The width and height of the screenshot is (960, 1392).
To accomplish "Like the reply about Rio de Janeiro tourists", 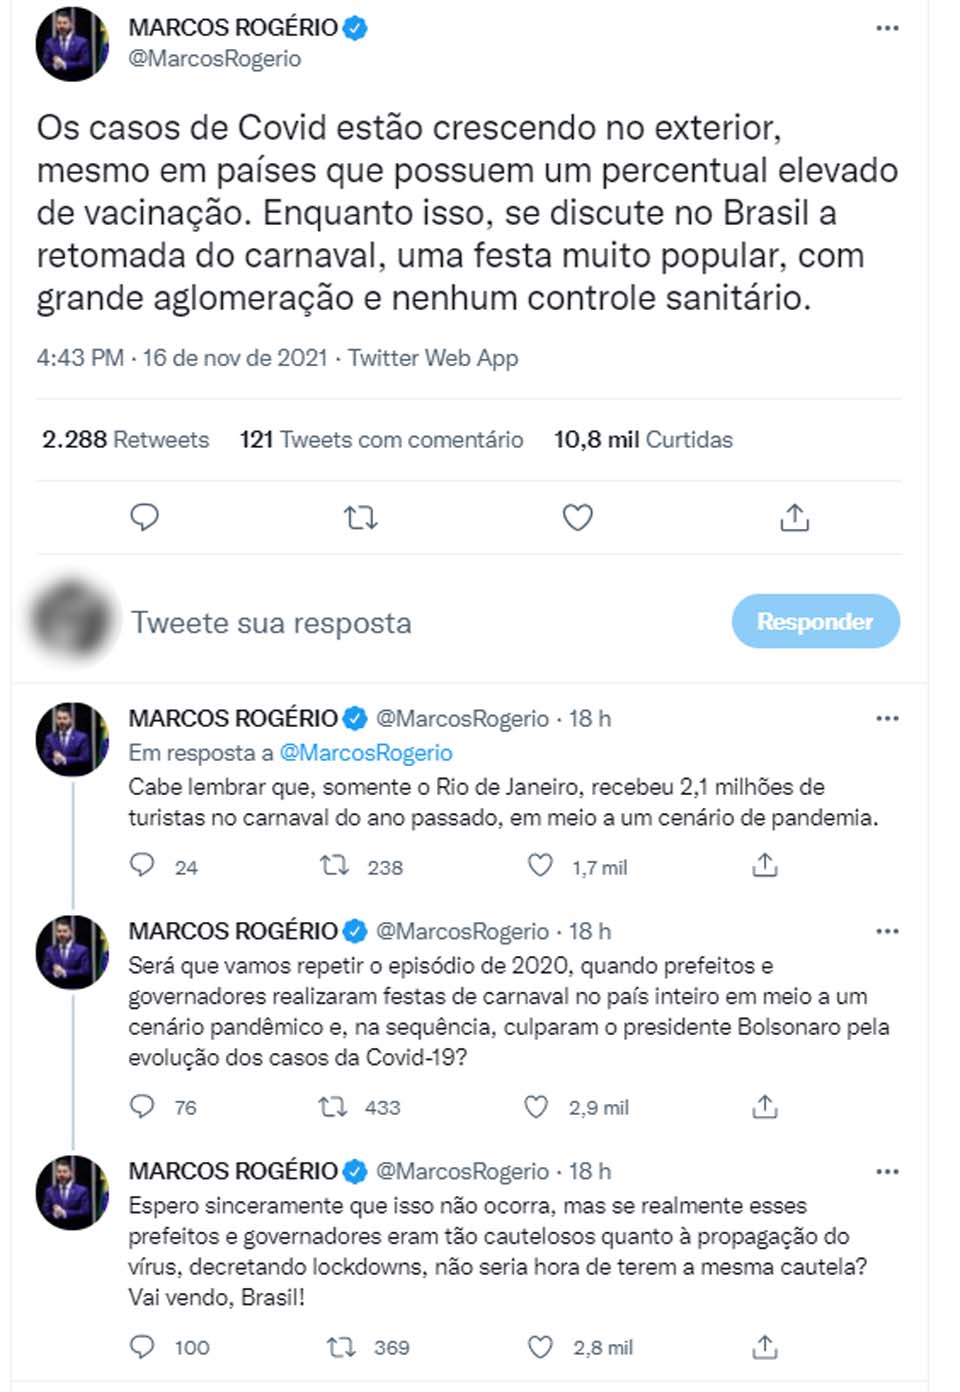I will pos(540,866).
